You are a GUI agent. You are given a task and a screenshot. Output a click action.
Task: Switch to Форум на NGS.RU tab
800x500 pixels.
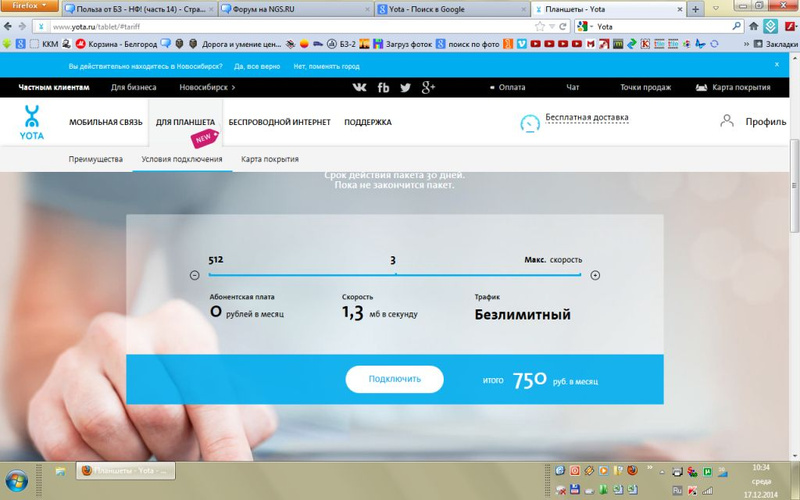coord(296,9)
